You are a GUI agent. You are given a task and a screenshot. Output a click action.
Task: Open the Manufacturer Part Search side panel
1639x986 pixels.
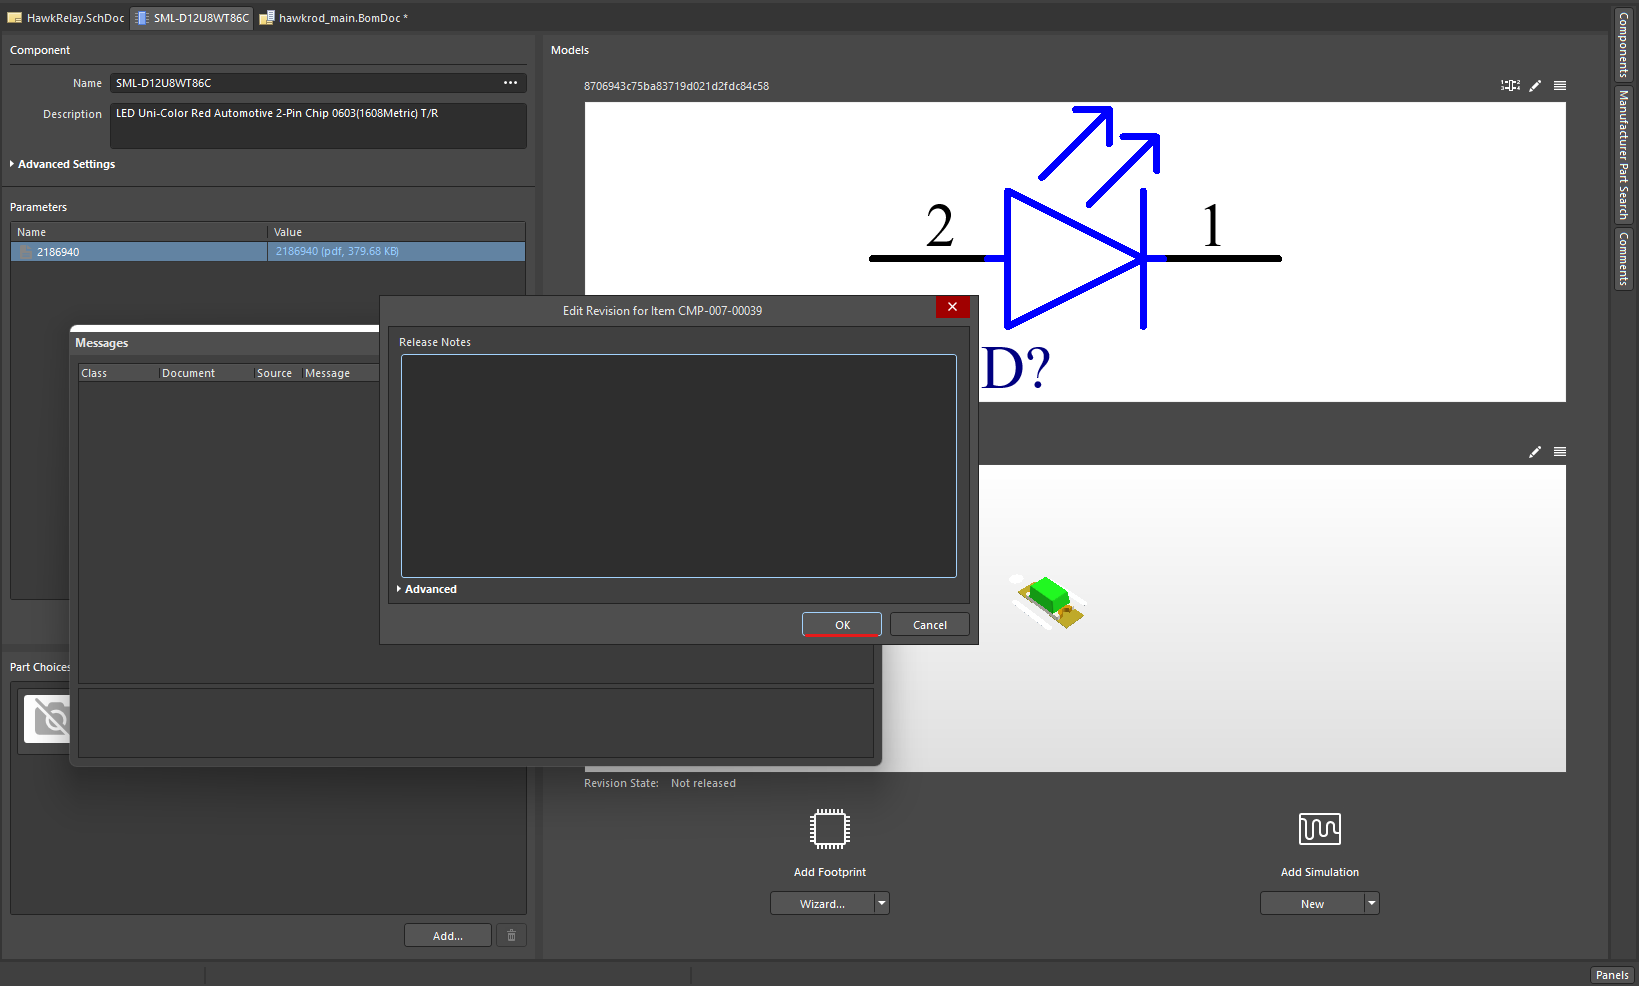(x=1623, y=155)
